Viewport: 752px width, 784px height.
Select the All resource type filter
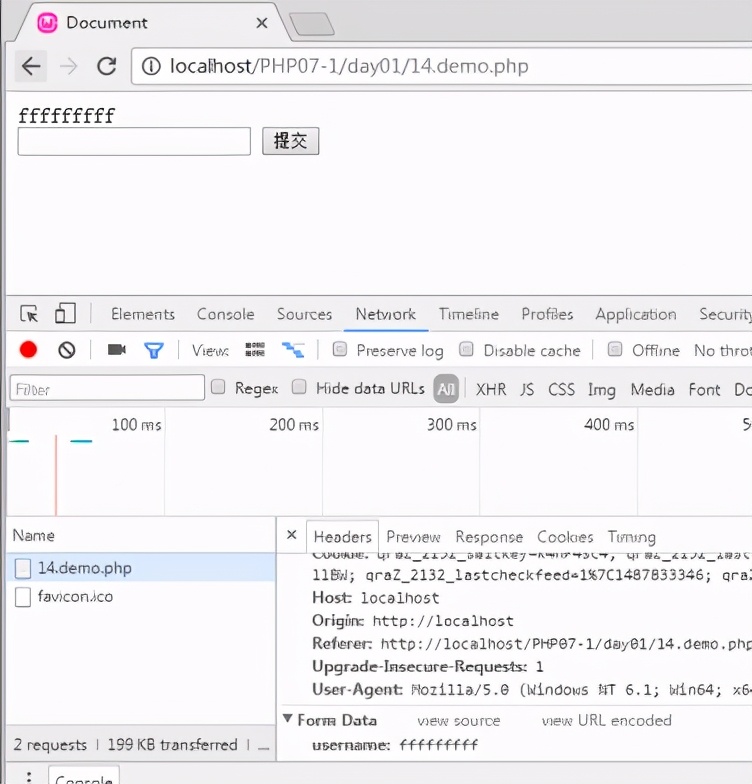446,388
